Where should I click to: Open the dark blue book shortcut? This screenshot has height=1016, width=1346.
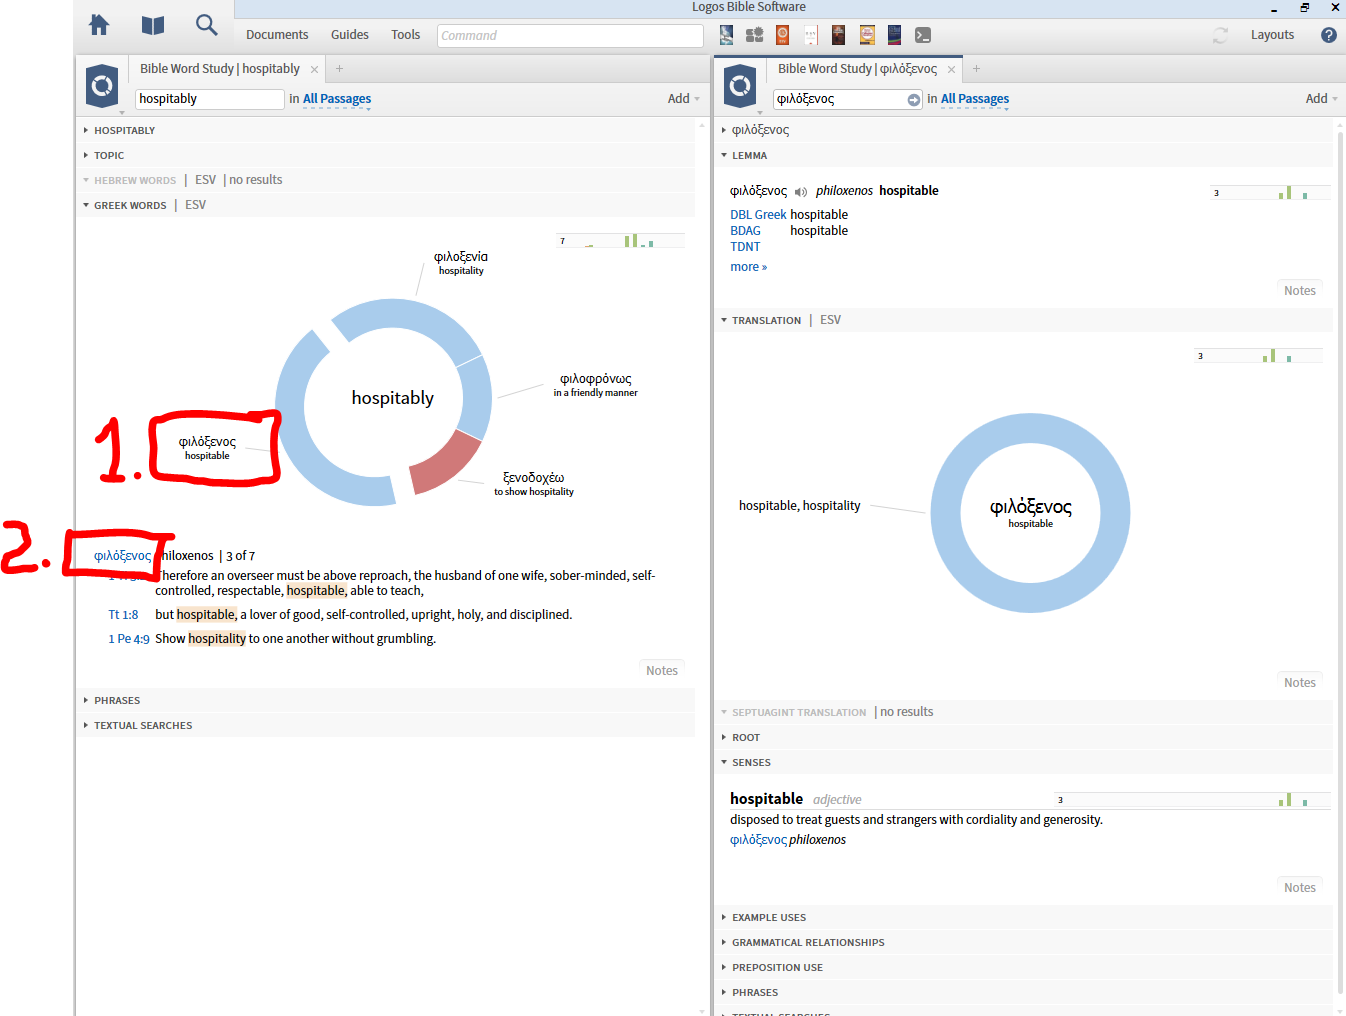(x=895, y=35)
